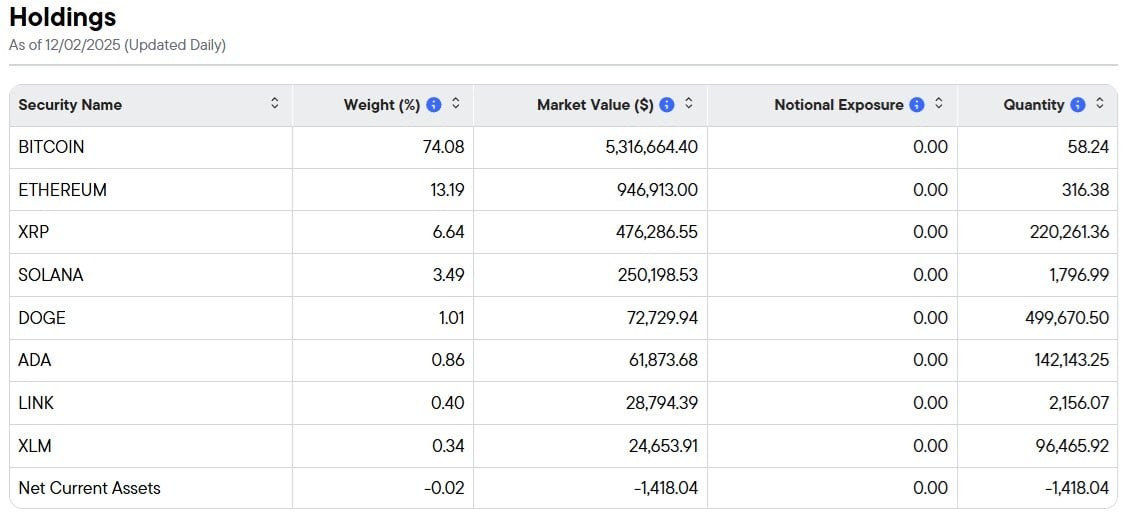The image size is (1130, 512).
Task: Select the BITCOIN security name
Action: pyautogui.click(x=51, y=147)
